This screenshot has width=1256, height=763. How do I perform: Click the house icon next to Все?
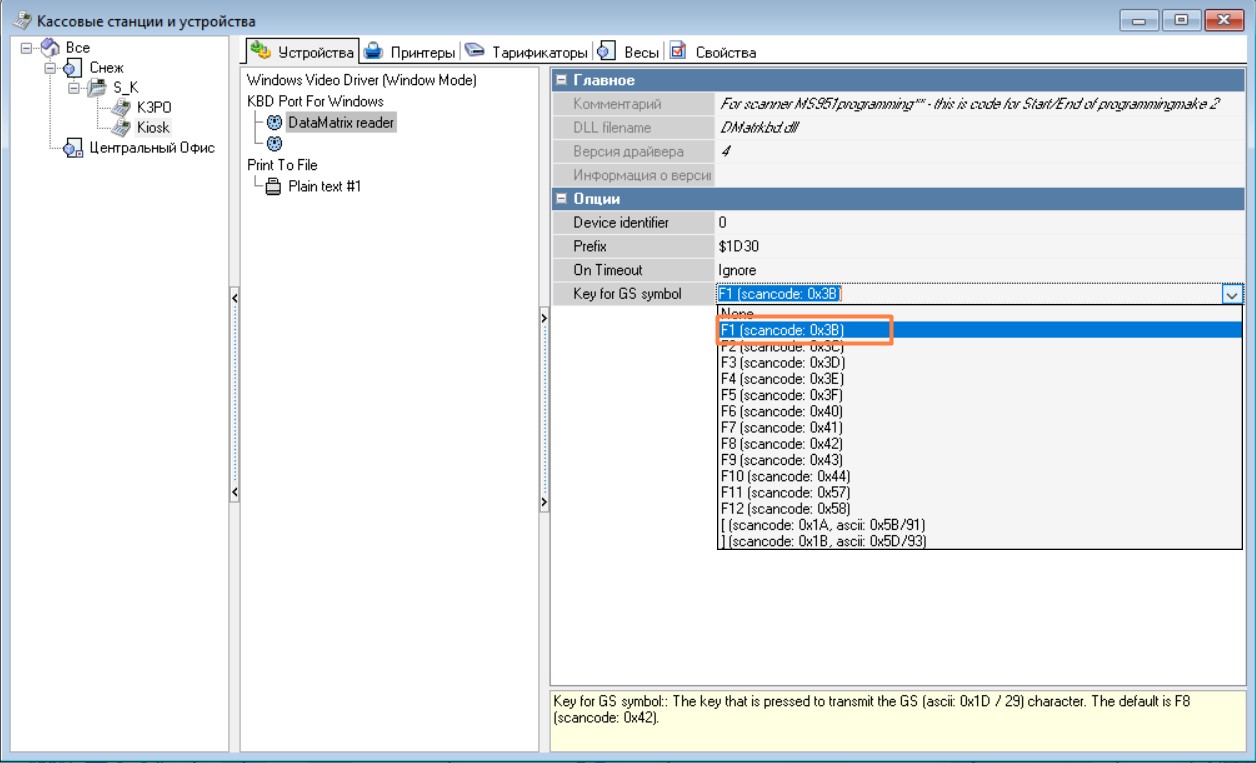pos(49,49)
